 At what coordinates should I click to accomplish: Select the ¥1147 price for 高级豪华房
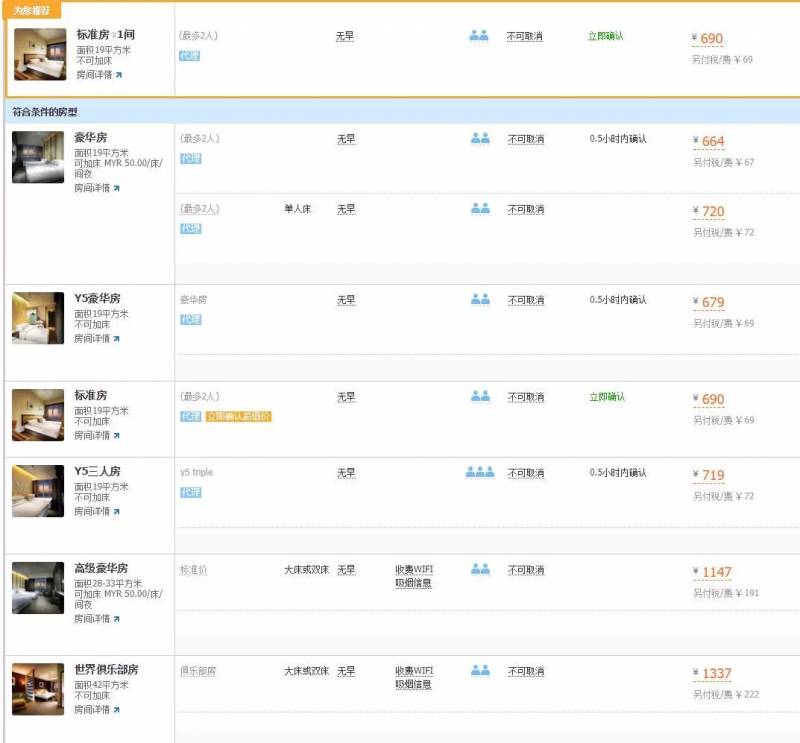point(712,573)
